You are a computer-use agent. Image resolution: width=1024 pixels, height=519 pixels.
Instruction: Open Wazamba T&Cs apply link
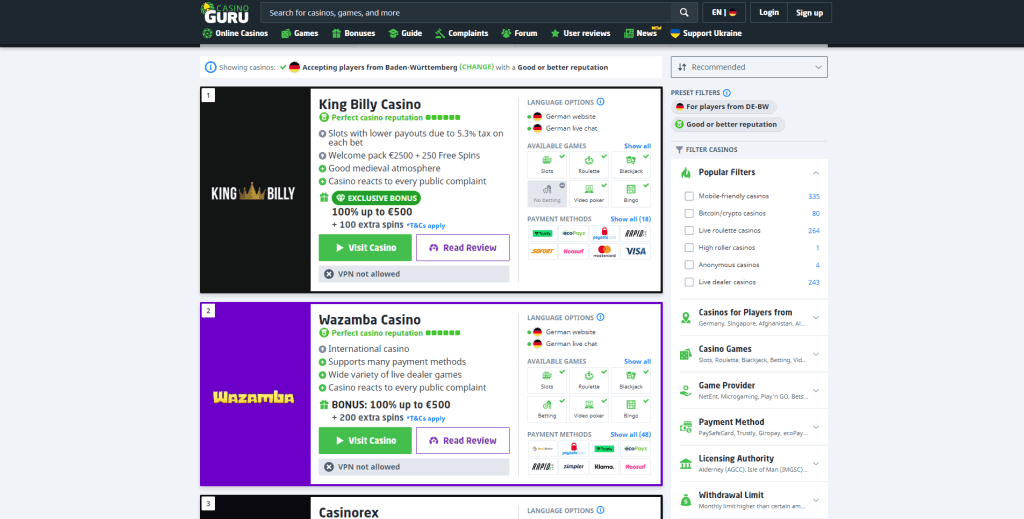click(x=426, y=418)
